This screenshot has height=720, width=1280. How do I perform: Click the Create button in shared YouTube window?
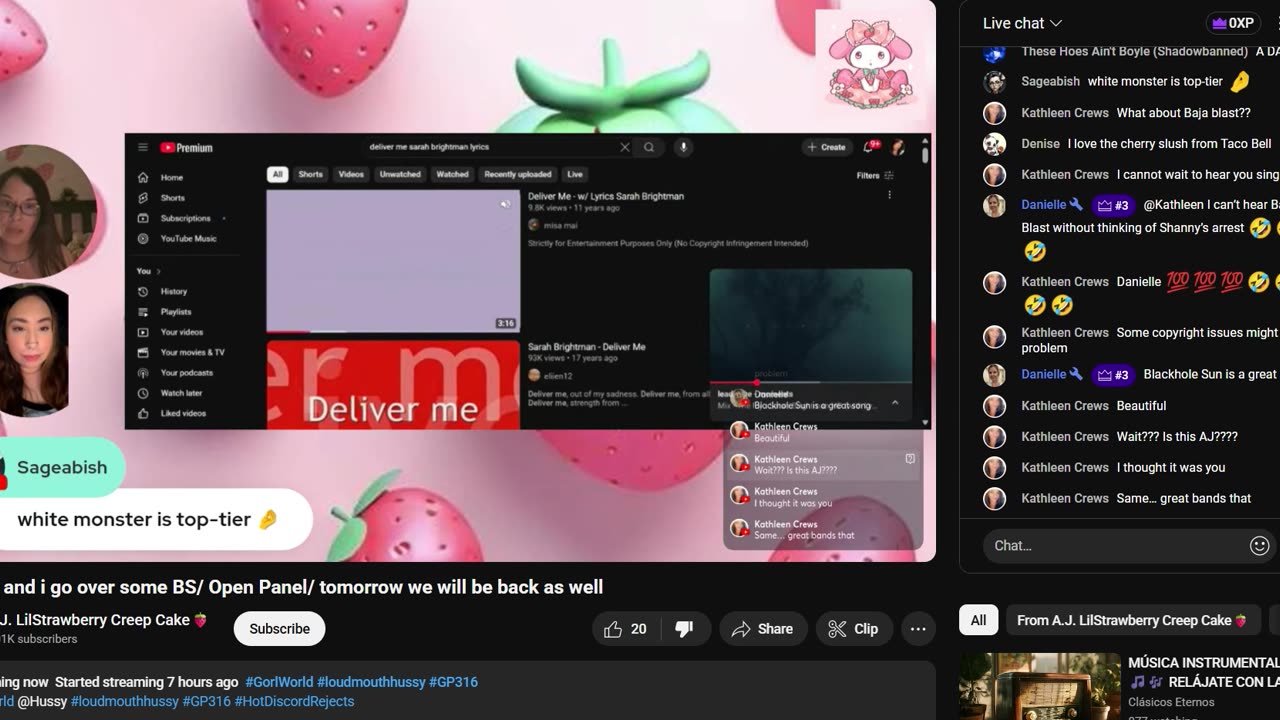coord(826,147)
